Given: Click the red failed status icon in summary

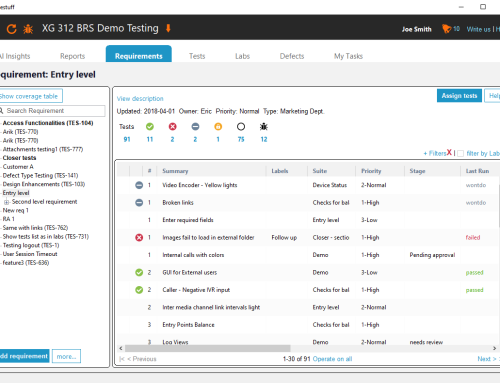Looking at the screenshot, I should pos(172,127).
